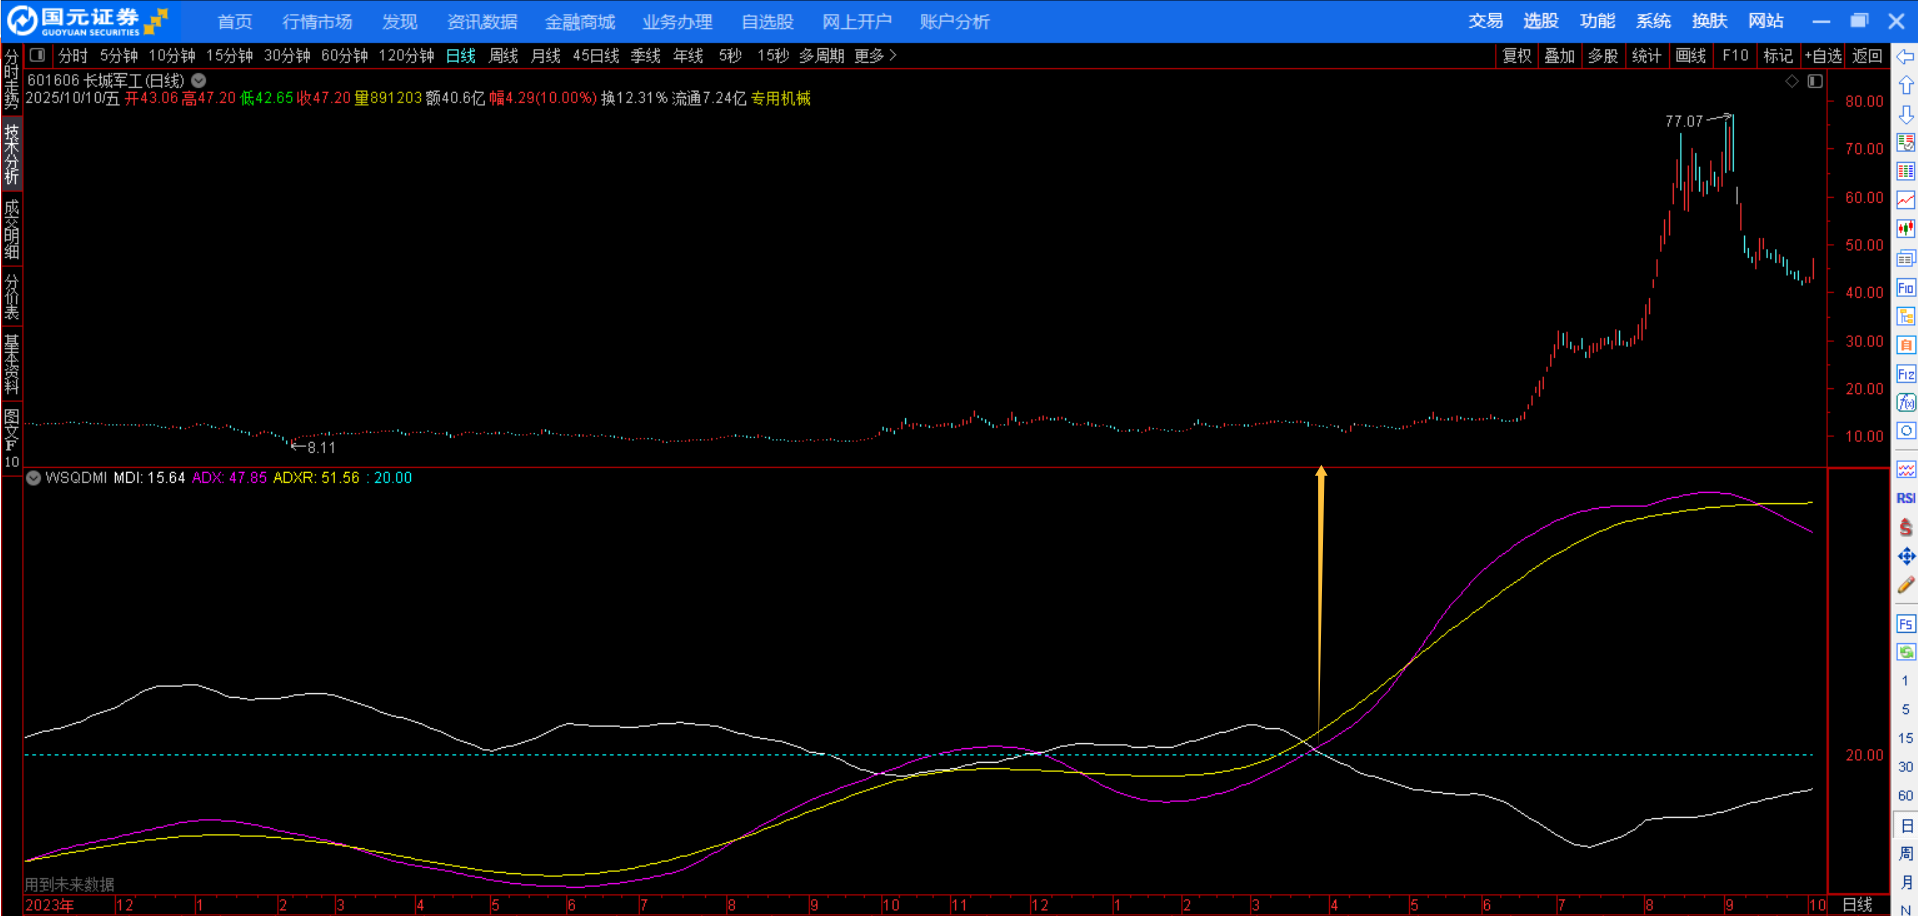Click the 专用机械 sector link
The image size is (1918, 916).
click(780, 98)
